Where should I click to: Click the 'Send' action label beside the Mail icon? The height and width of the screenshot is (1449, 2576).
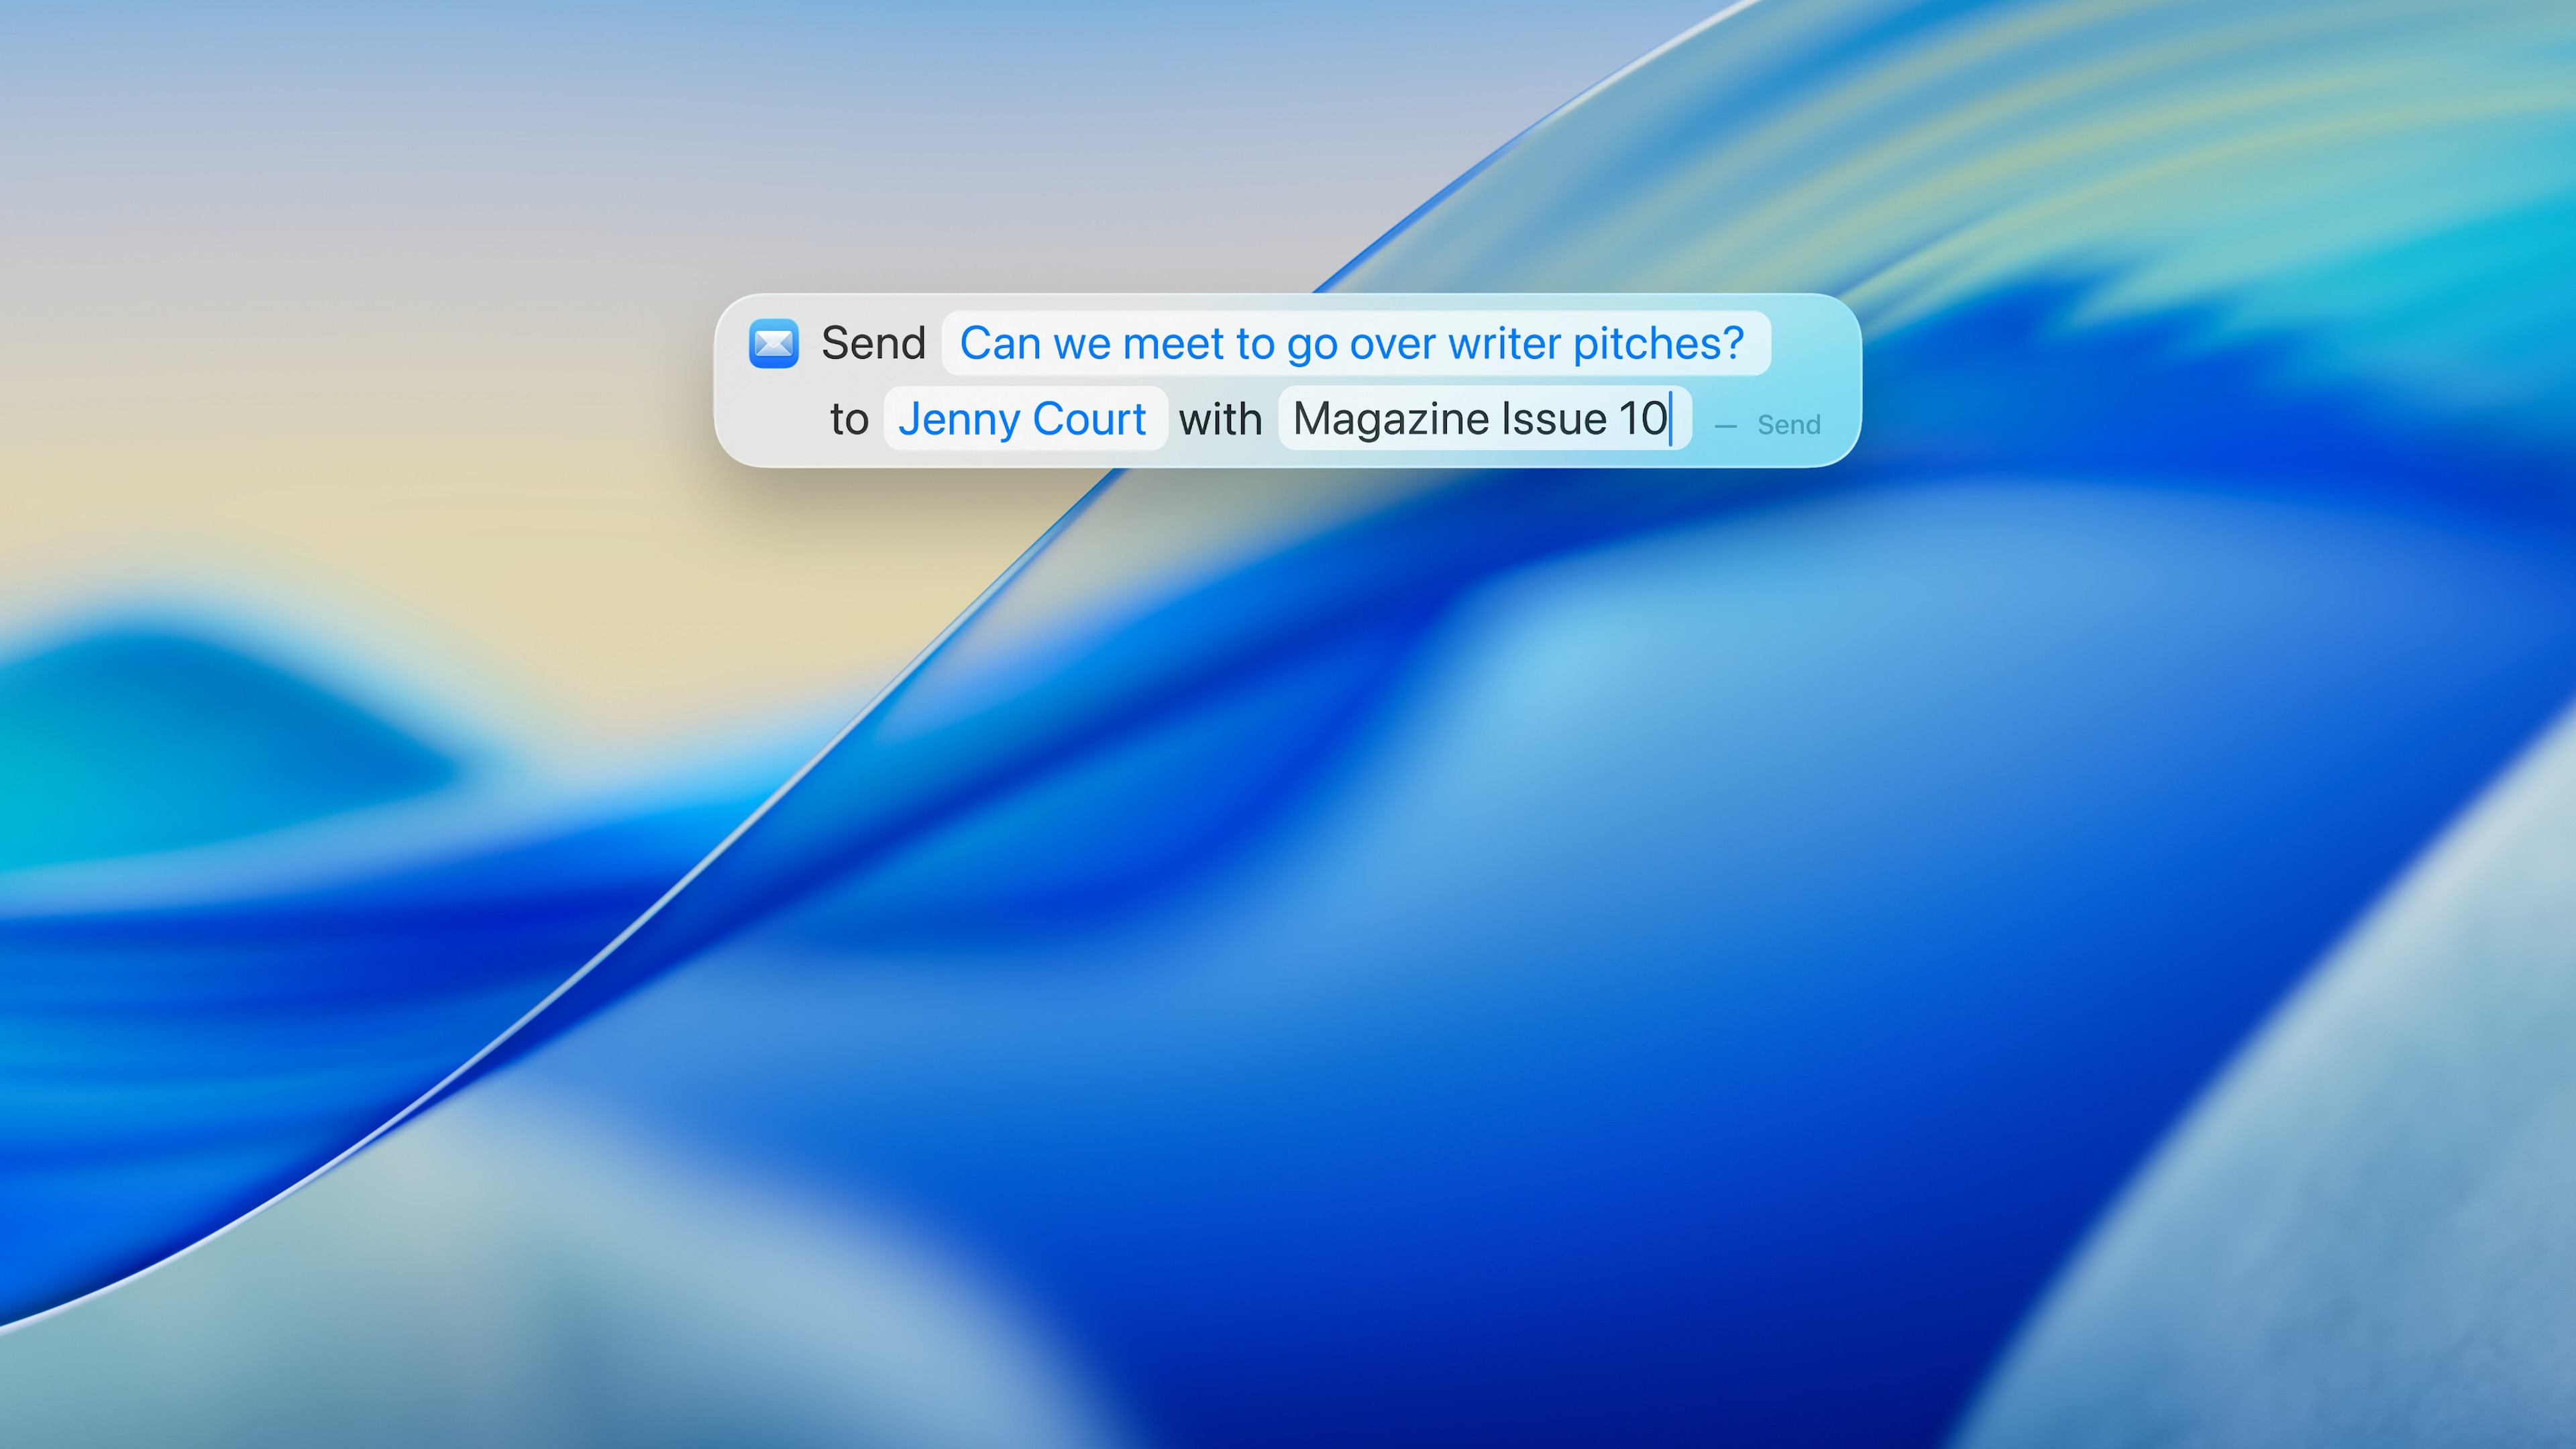[873, 344]
